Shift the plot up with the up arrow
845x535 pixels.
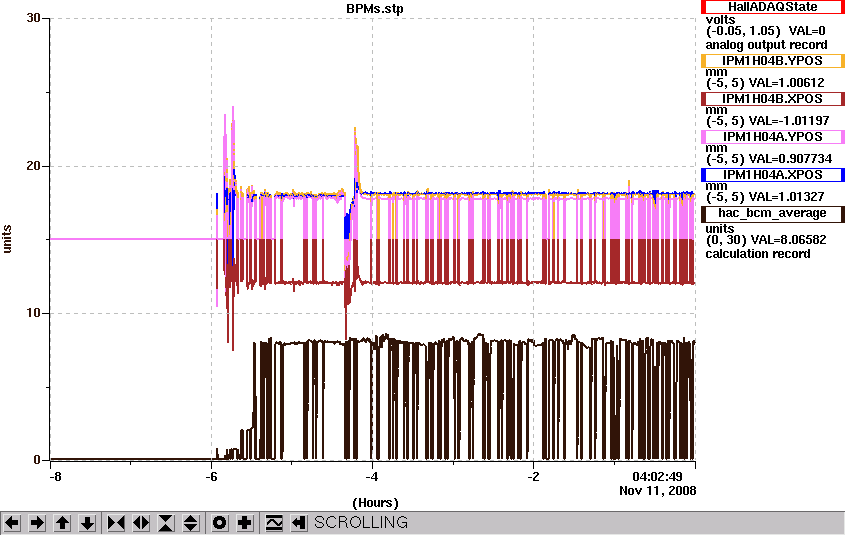63,523
